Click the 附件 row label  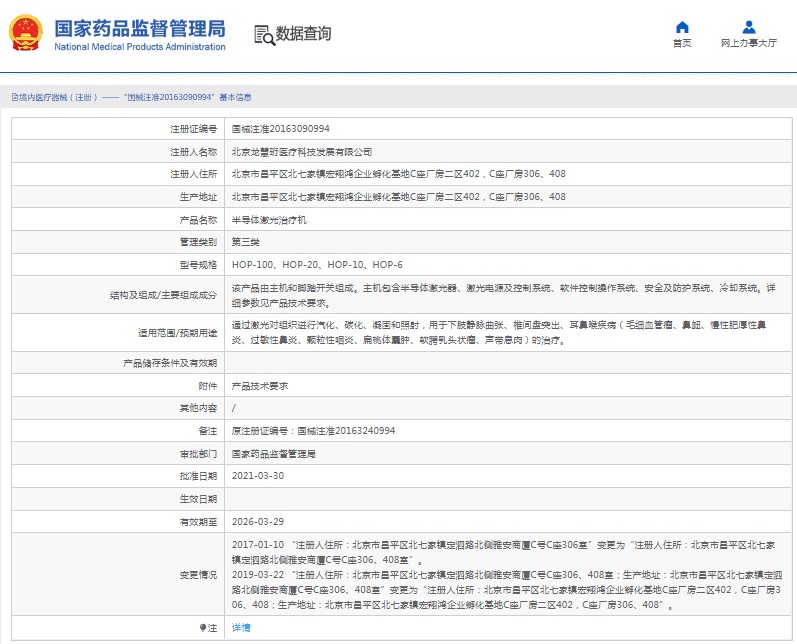click(x=207, y=386)
